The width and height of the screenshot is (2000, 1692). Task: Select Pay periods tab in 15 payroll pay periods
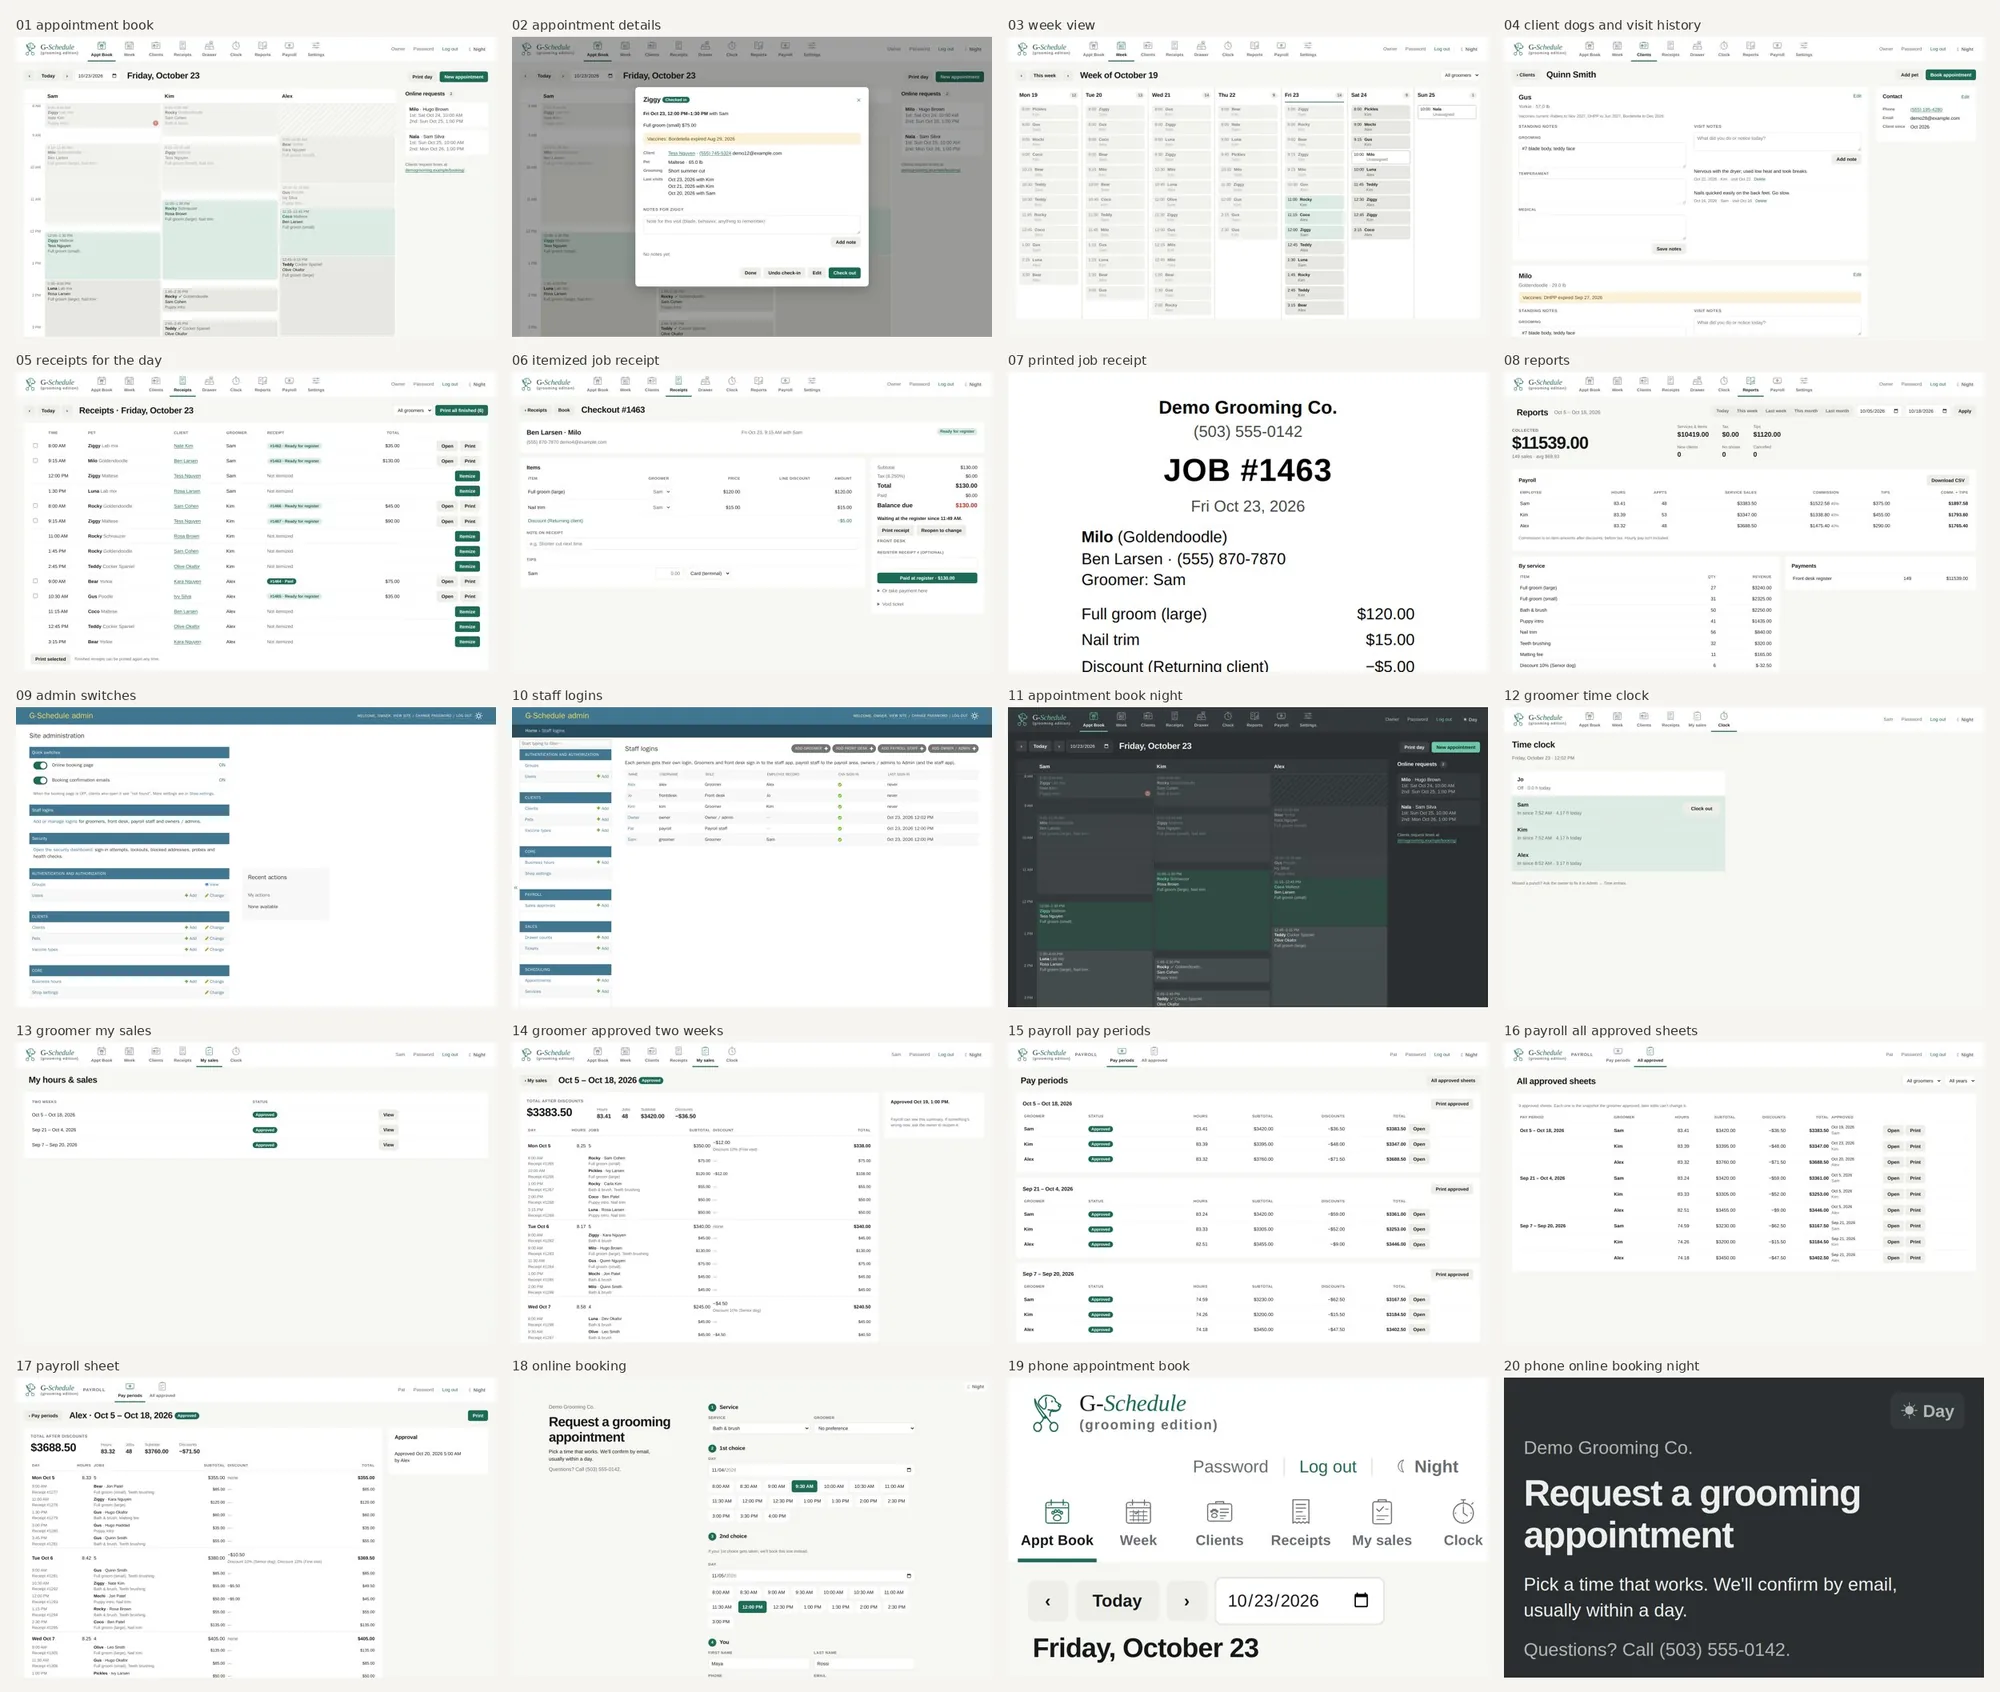pyautogui.click(x=1122, y=1055)
